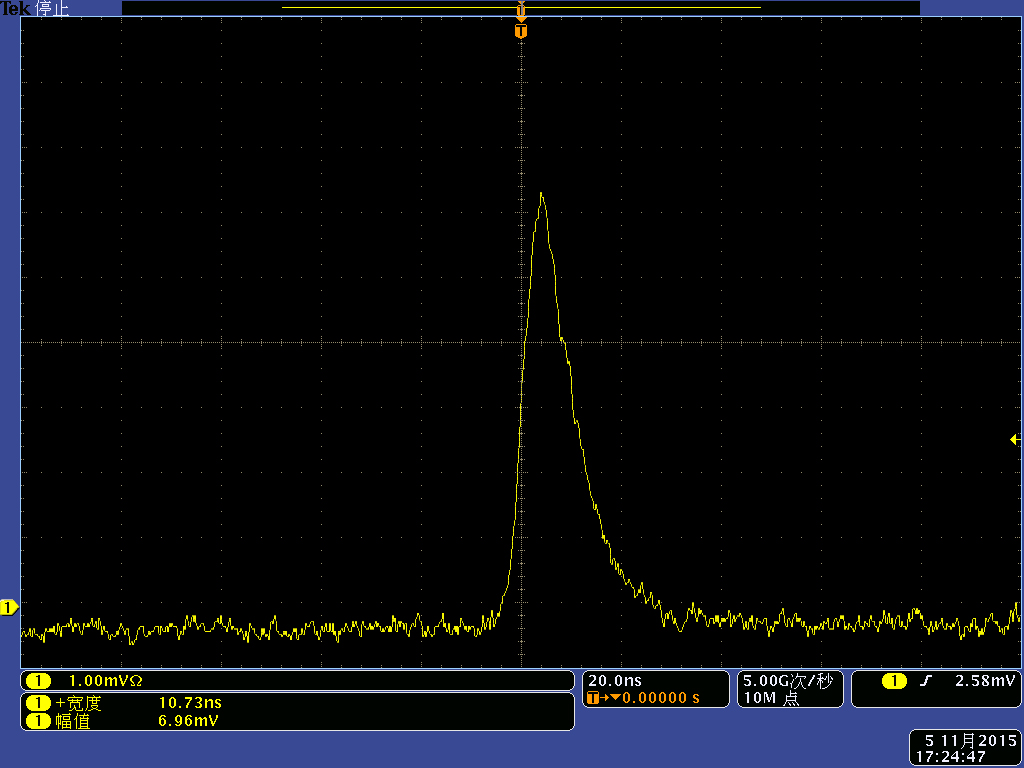1024x768 pixels.
Task: Click the 17:24:47 time readout
Action: (x=950, y=757)
